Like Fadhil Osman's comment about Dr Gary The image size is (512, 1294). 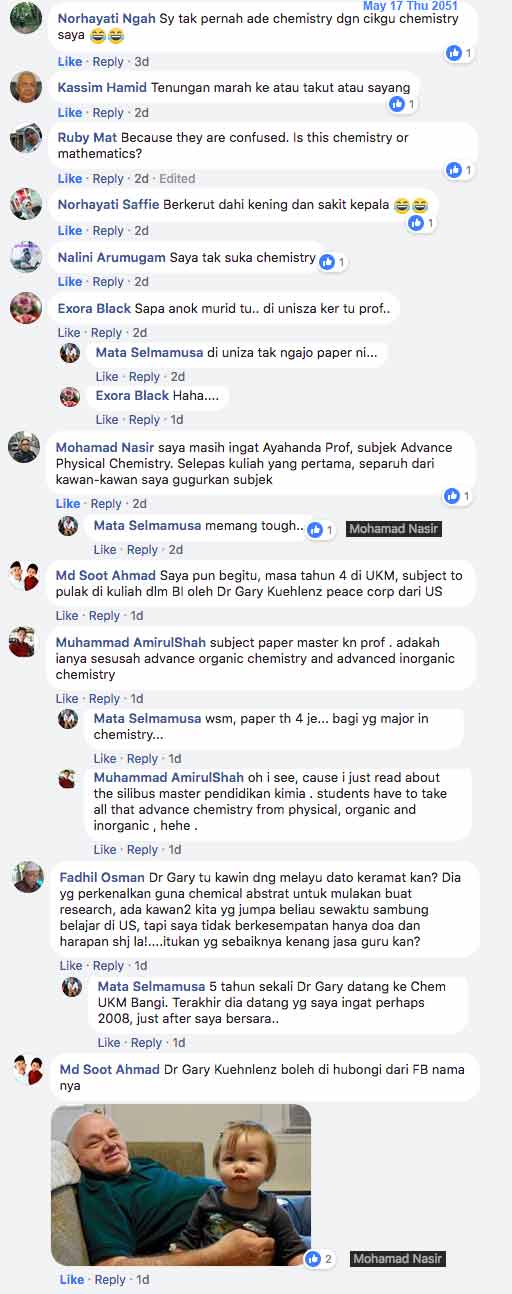click(x=70, y=966)
